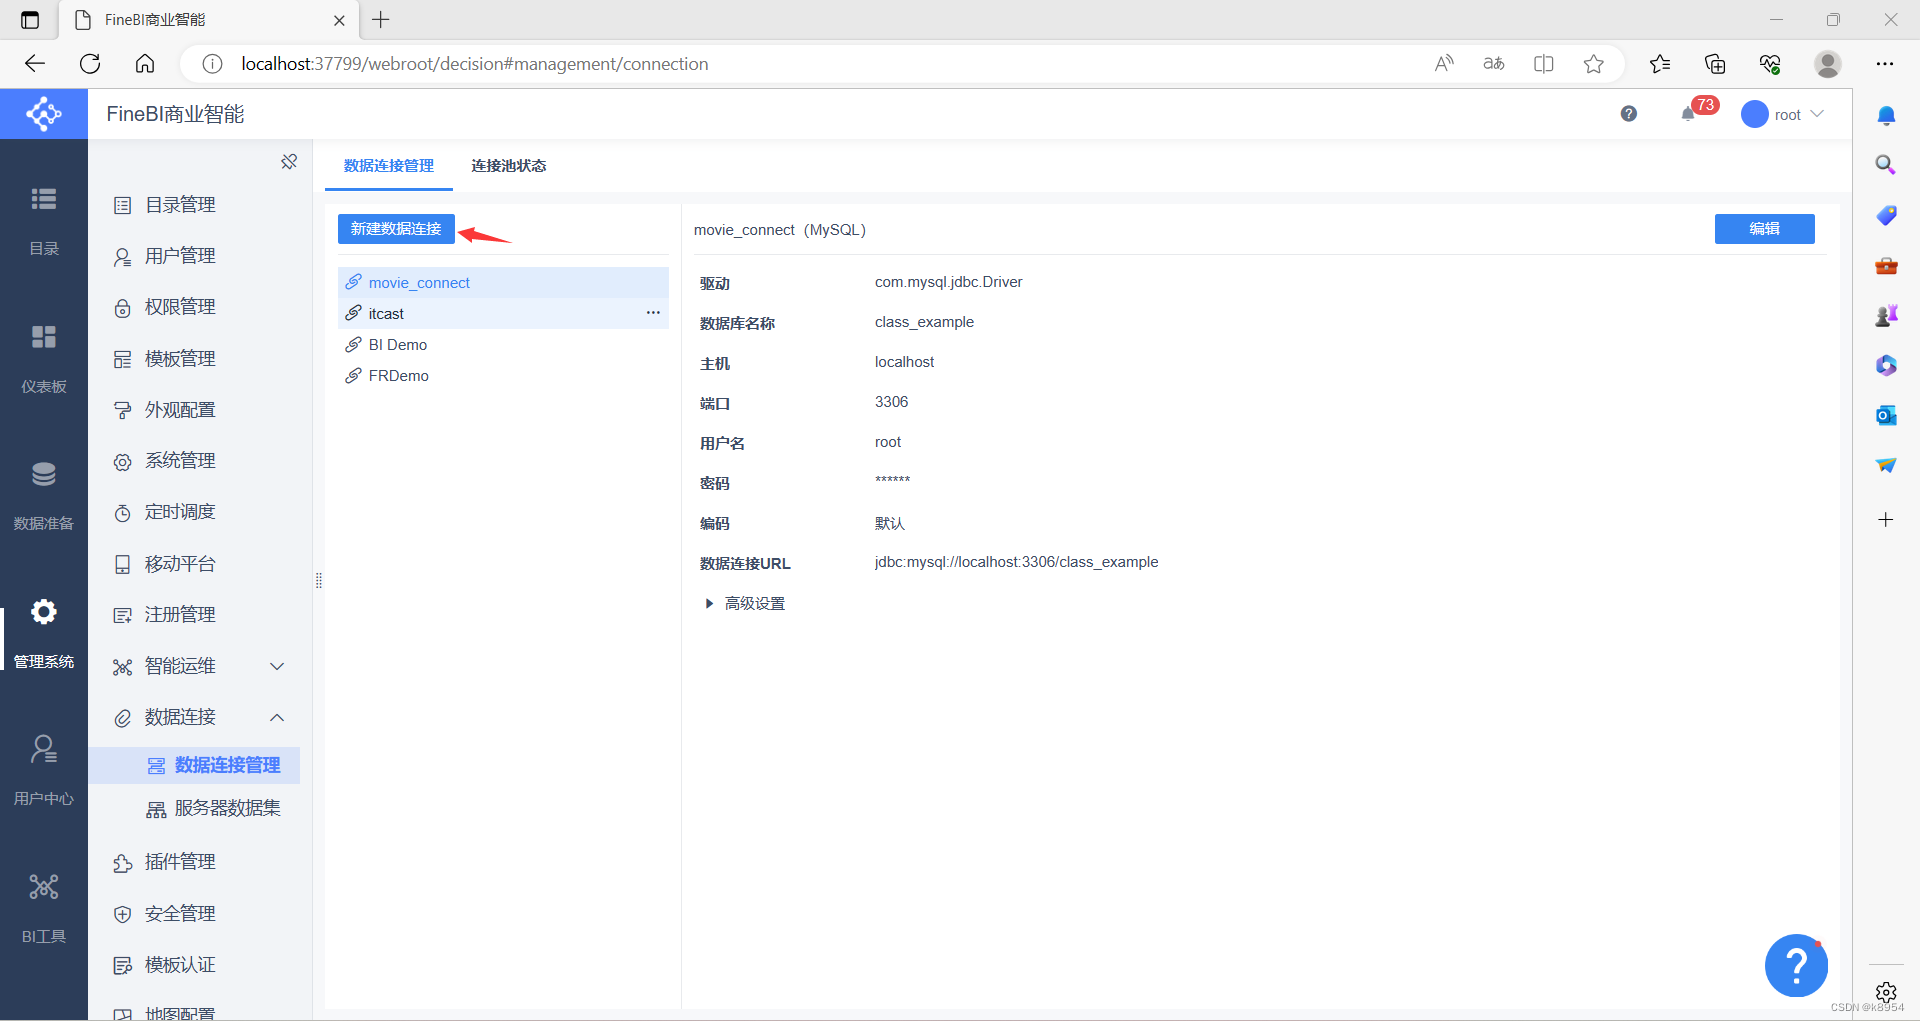This screenshot has width=1920, height=1021.
Task: Select 数据连接管理 submenu item
Action: pyautogui.click(x=194, y=765)
